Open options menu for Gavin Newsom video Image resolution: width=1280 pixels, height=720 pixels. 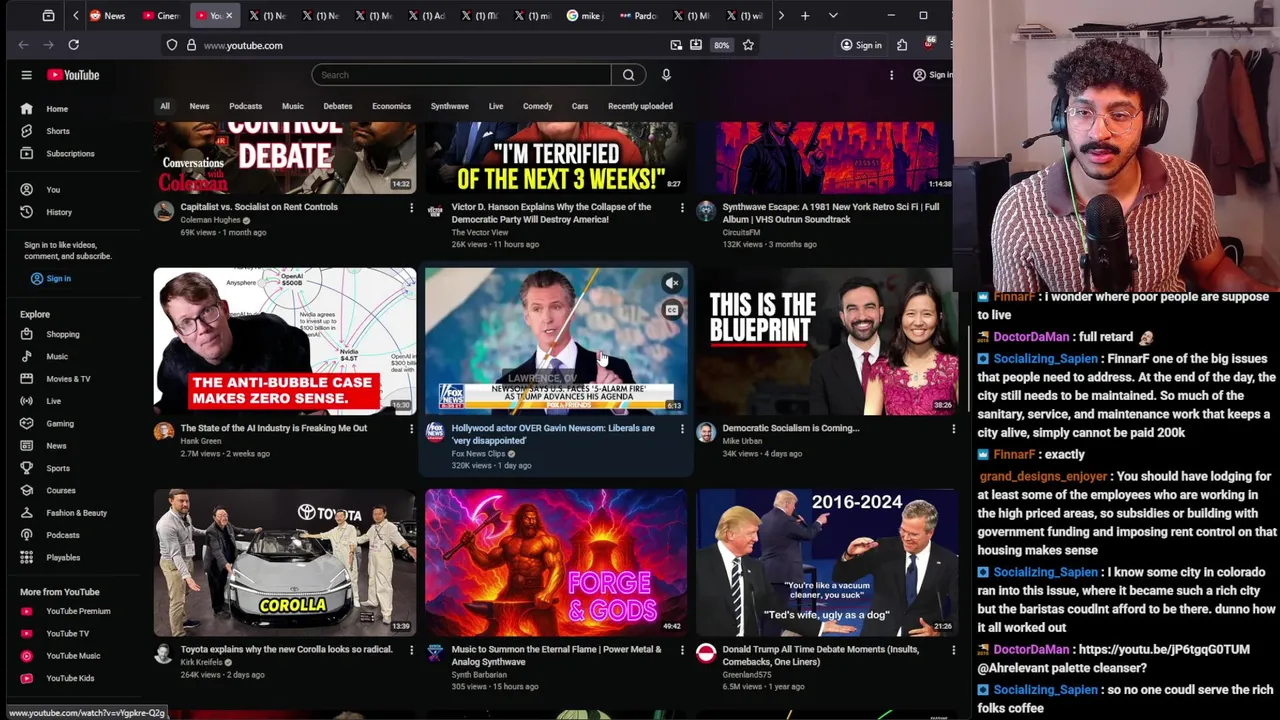(682, 429)
